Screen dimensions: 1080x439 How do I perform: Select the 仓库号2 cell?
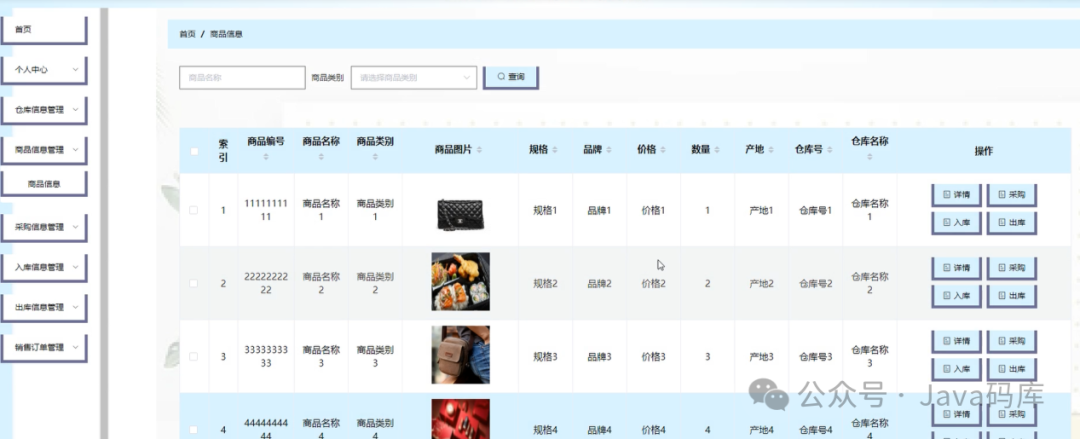[x=816, y=283]
